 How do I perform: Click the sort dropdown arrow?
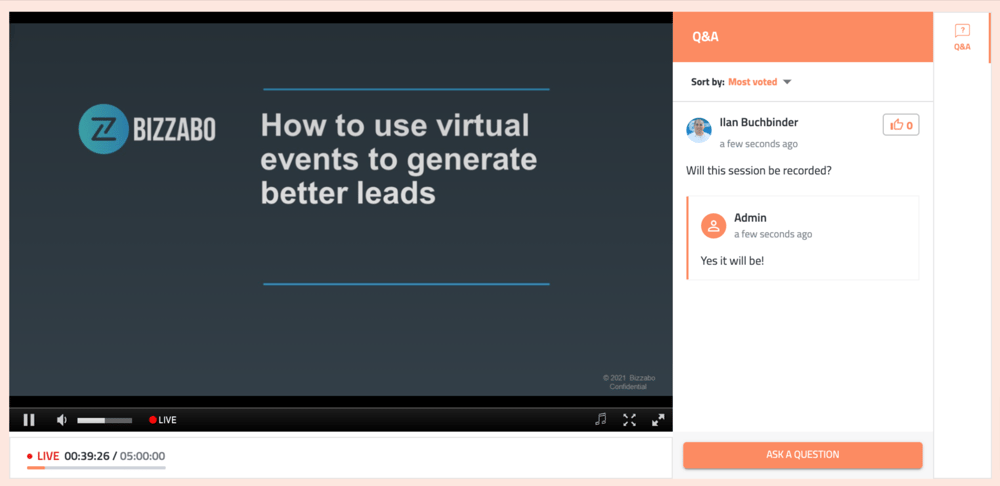[x=787, y=82]
